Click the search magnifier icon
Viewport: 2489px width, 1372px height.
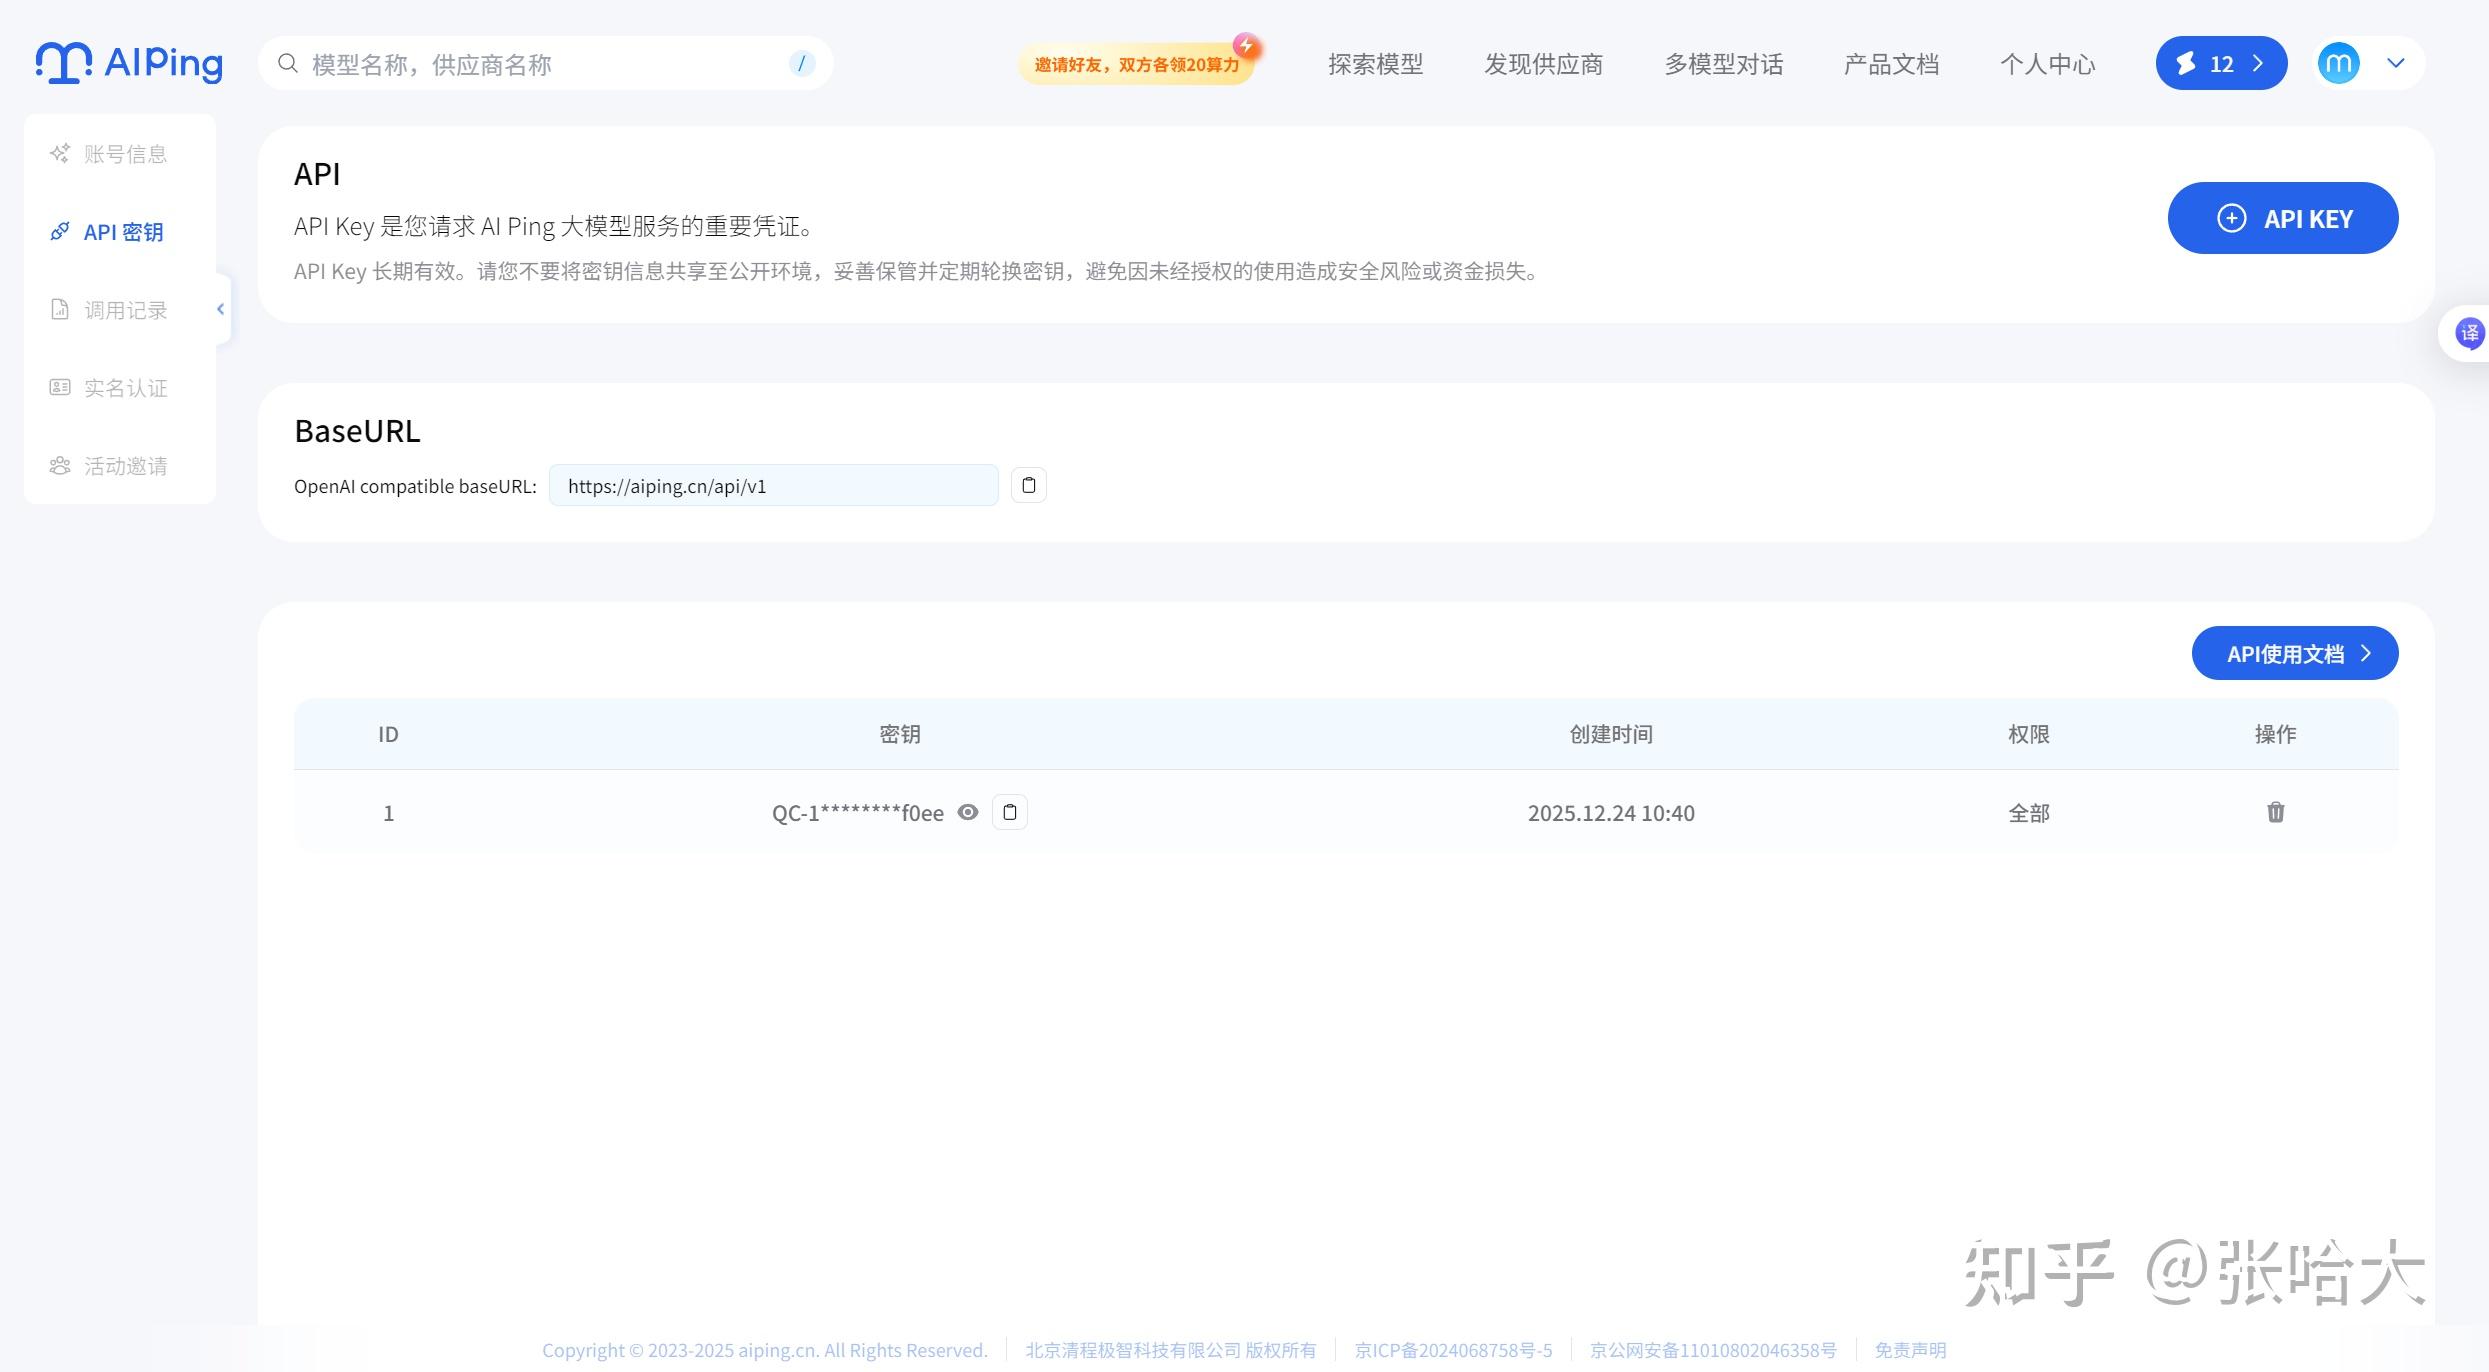(287, 63)
